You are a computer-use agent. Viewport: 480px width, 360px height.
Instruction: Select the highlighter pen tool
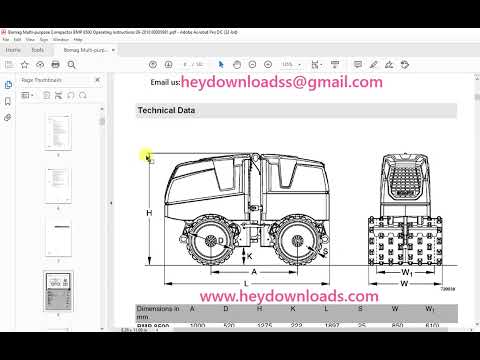tap(373, 65)
